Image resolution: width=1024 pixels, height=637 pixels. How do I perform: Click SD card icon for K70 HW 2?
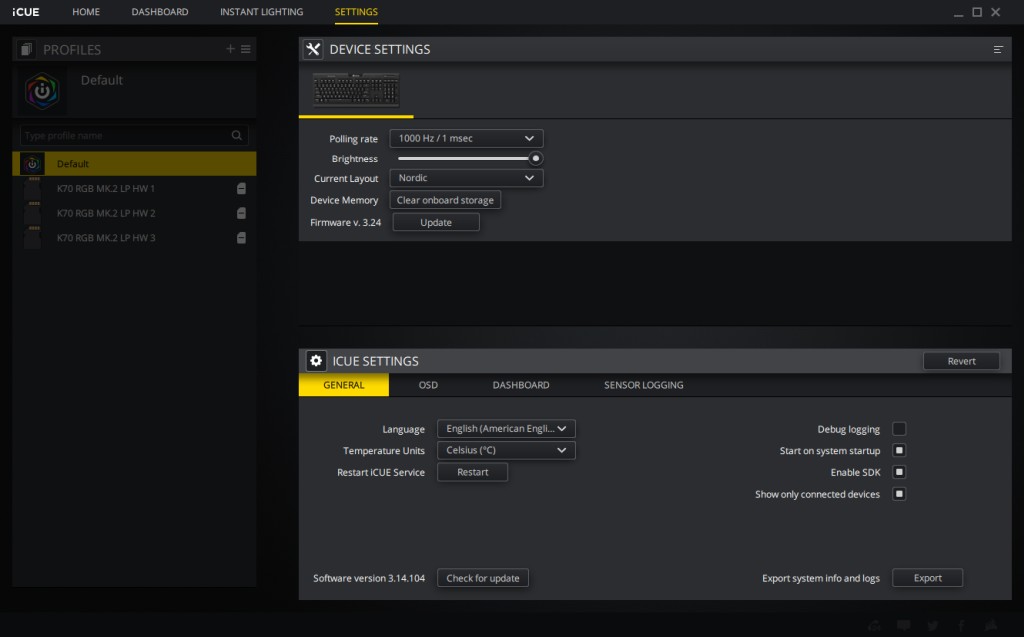(x=241, y=213)
